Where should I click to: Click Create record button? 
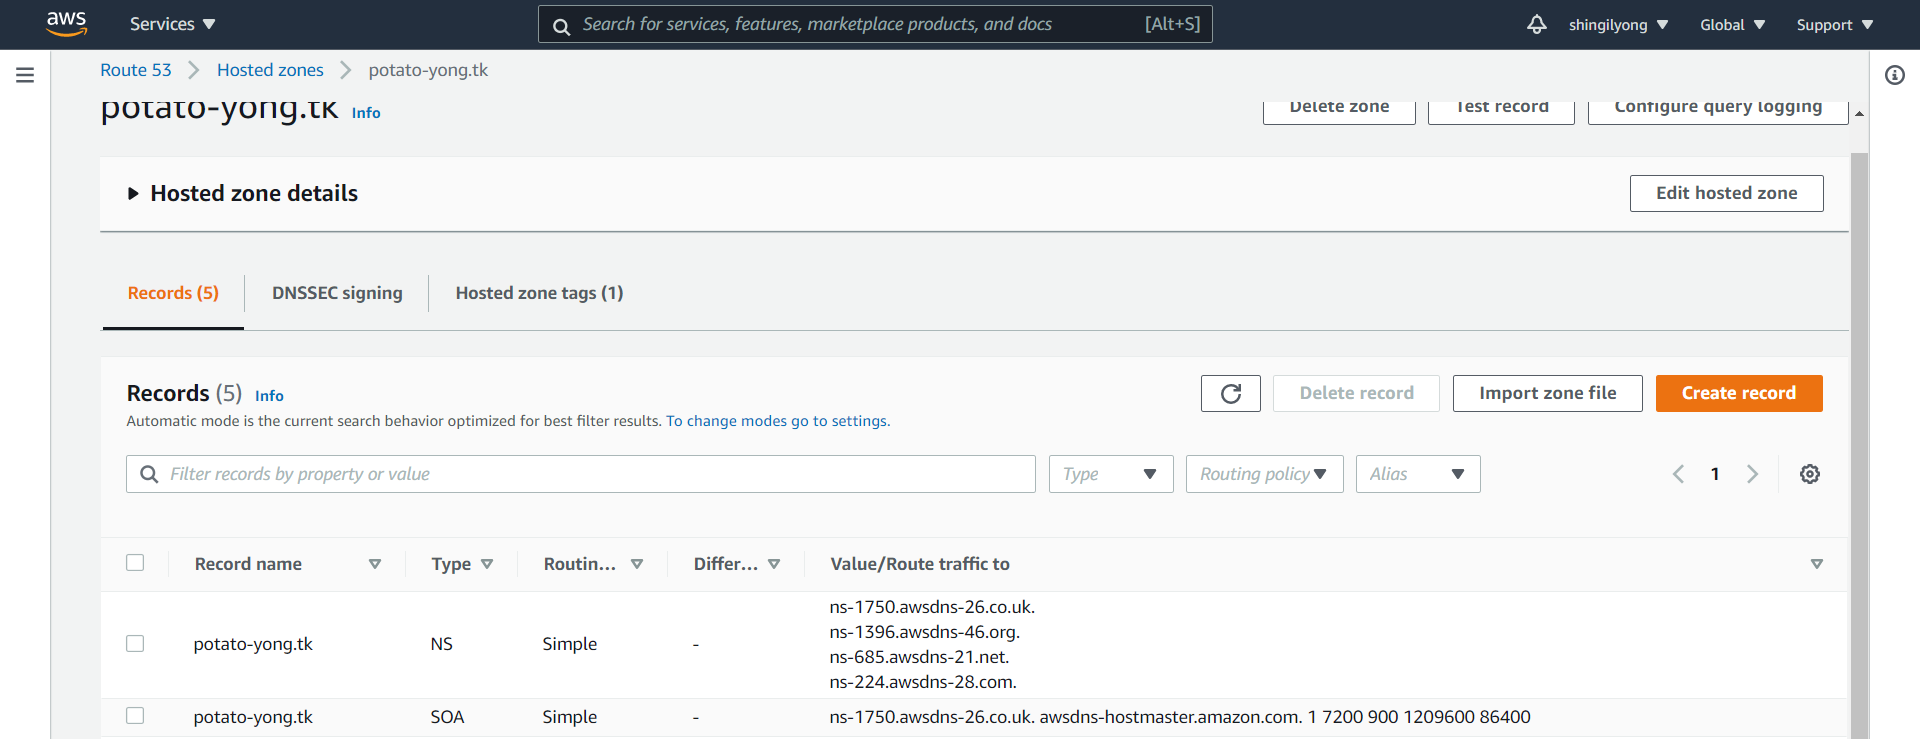pos(1739,393)
